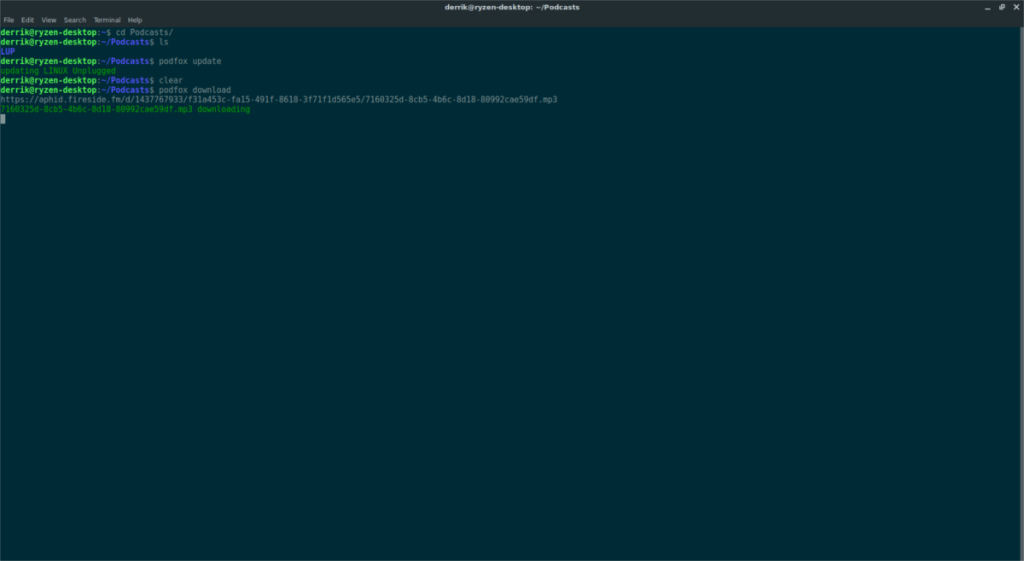This screenshot has width=1024, height=561.
Task: Open the View menu
Action: click(x=49, y=20)
